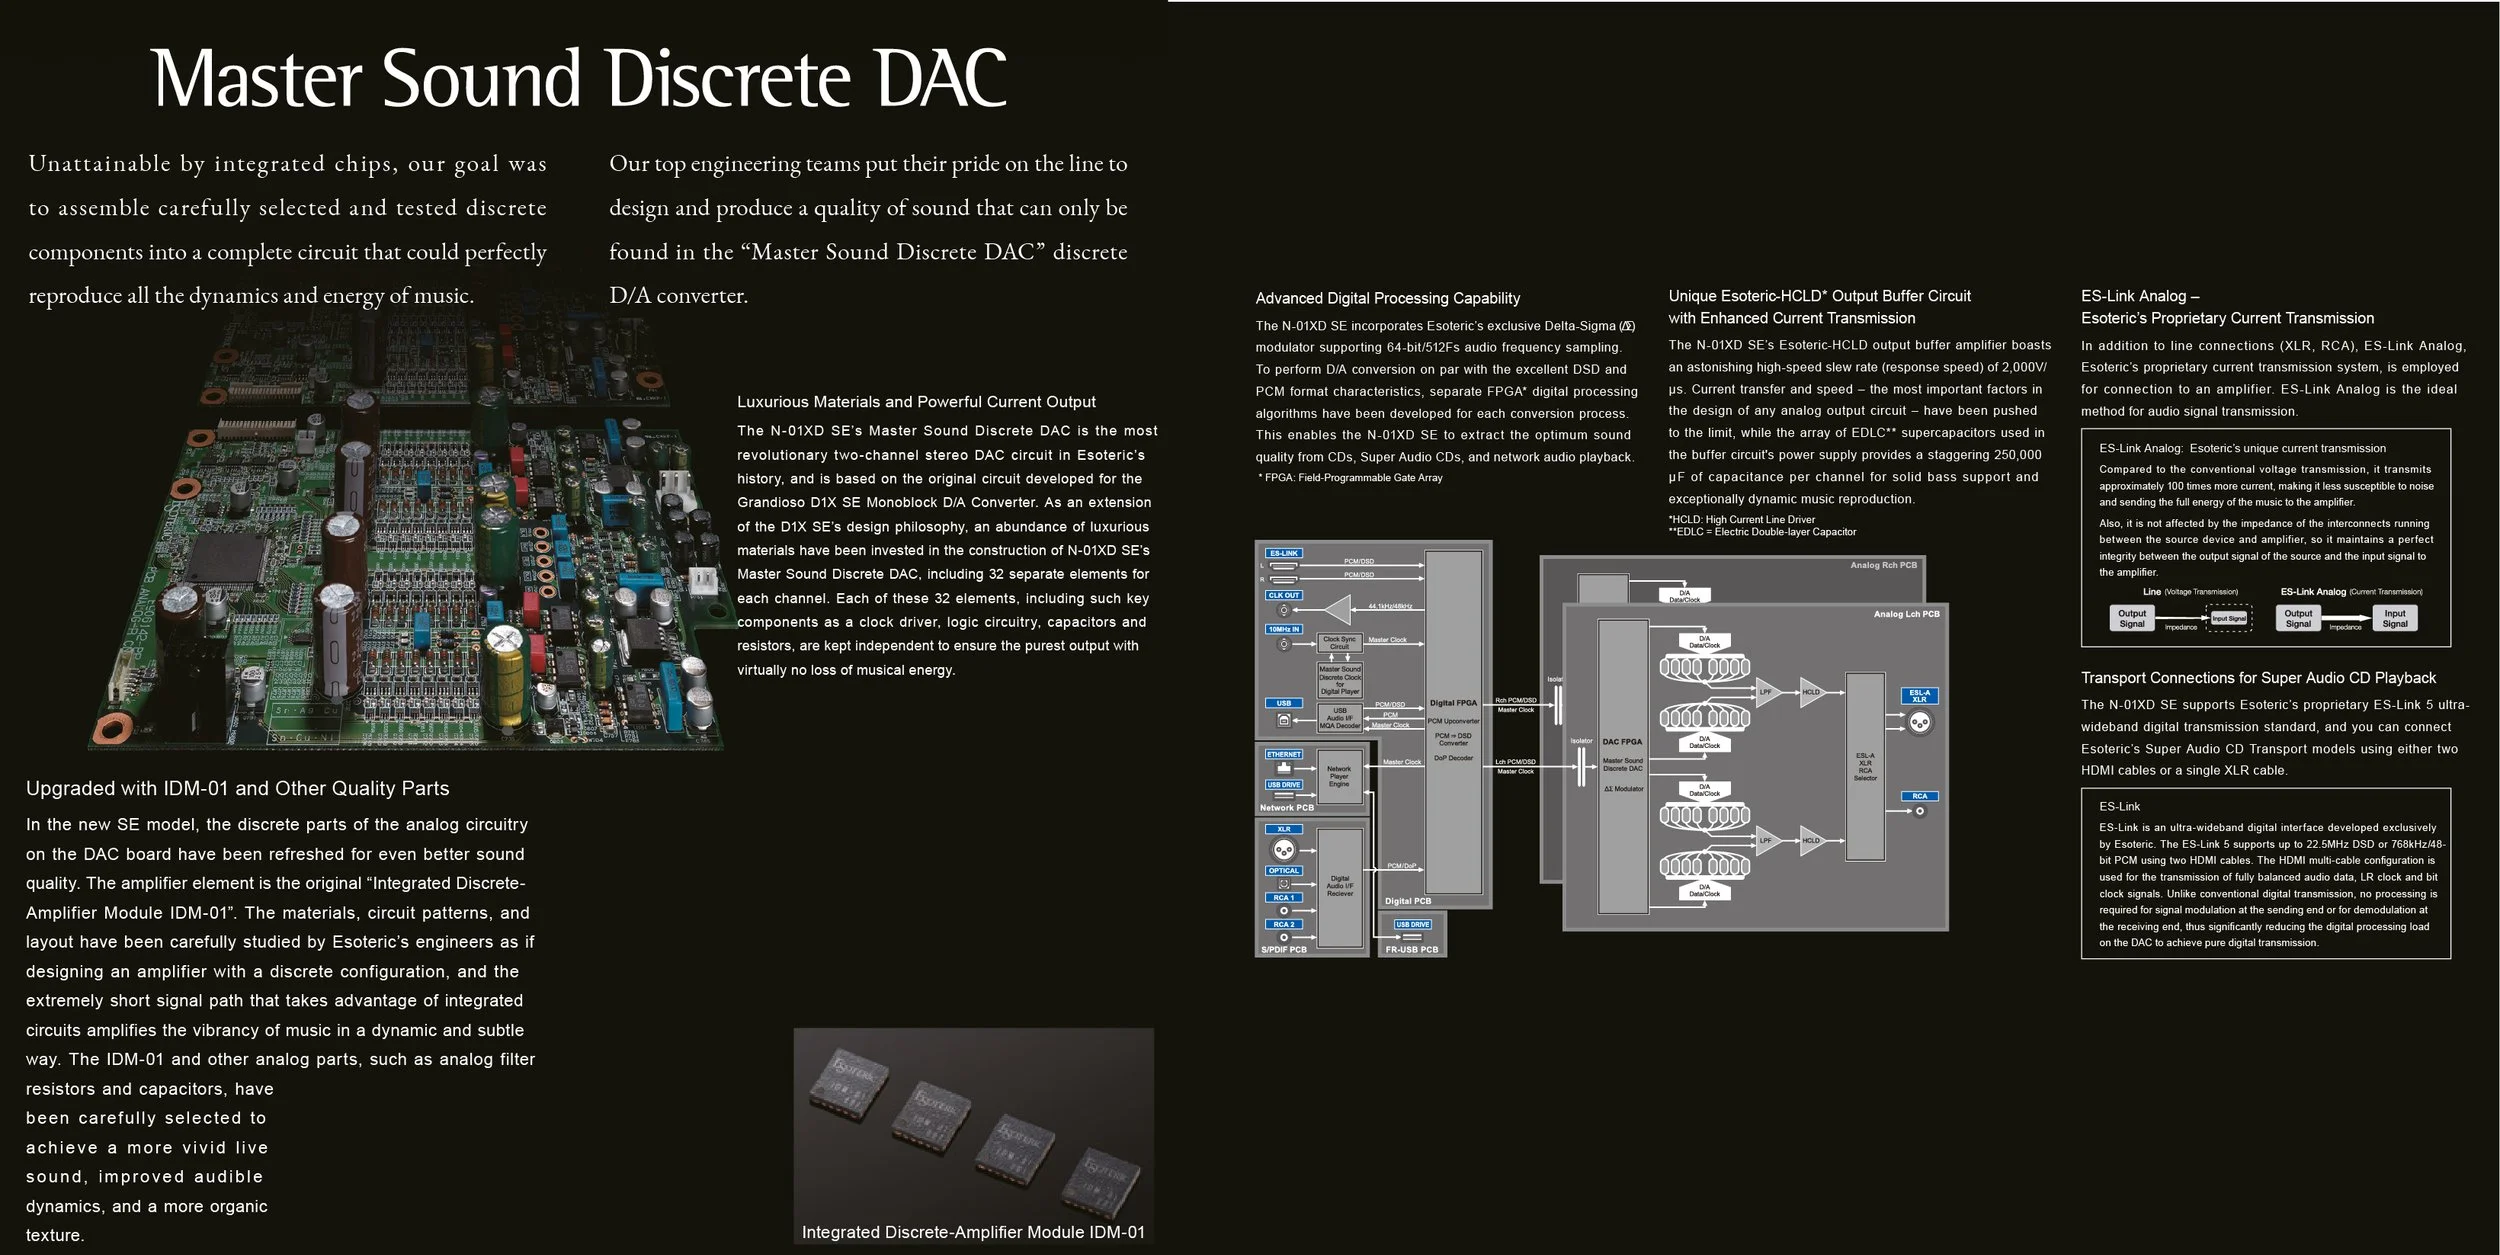Click the ESL-A XLR output connector icon
Viewport: 2500px width, 1255px height.
pyautogui.click(x=1919, y=722)
